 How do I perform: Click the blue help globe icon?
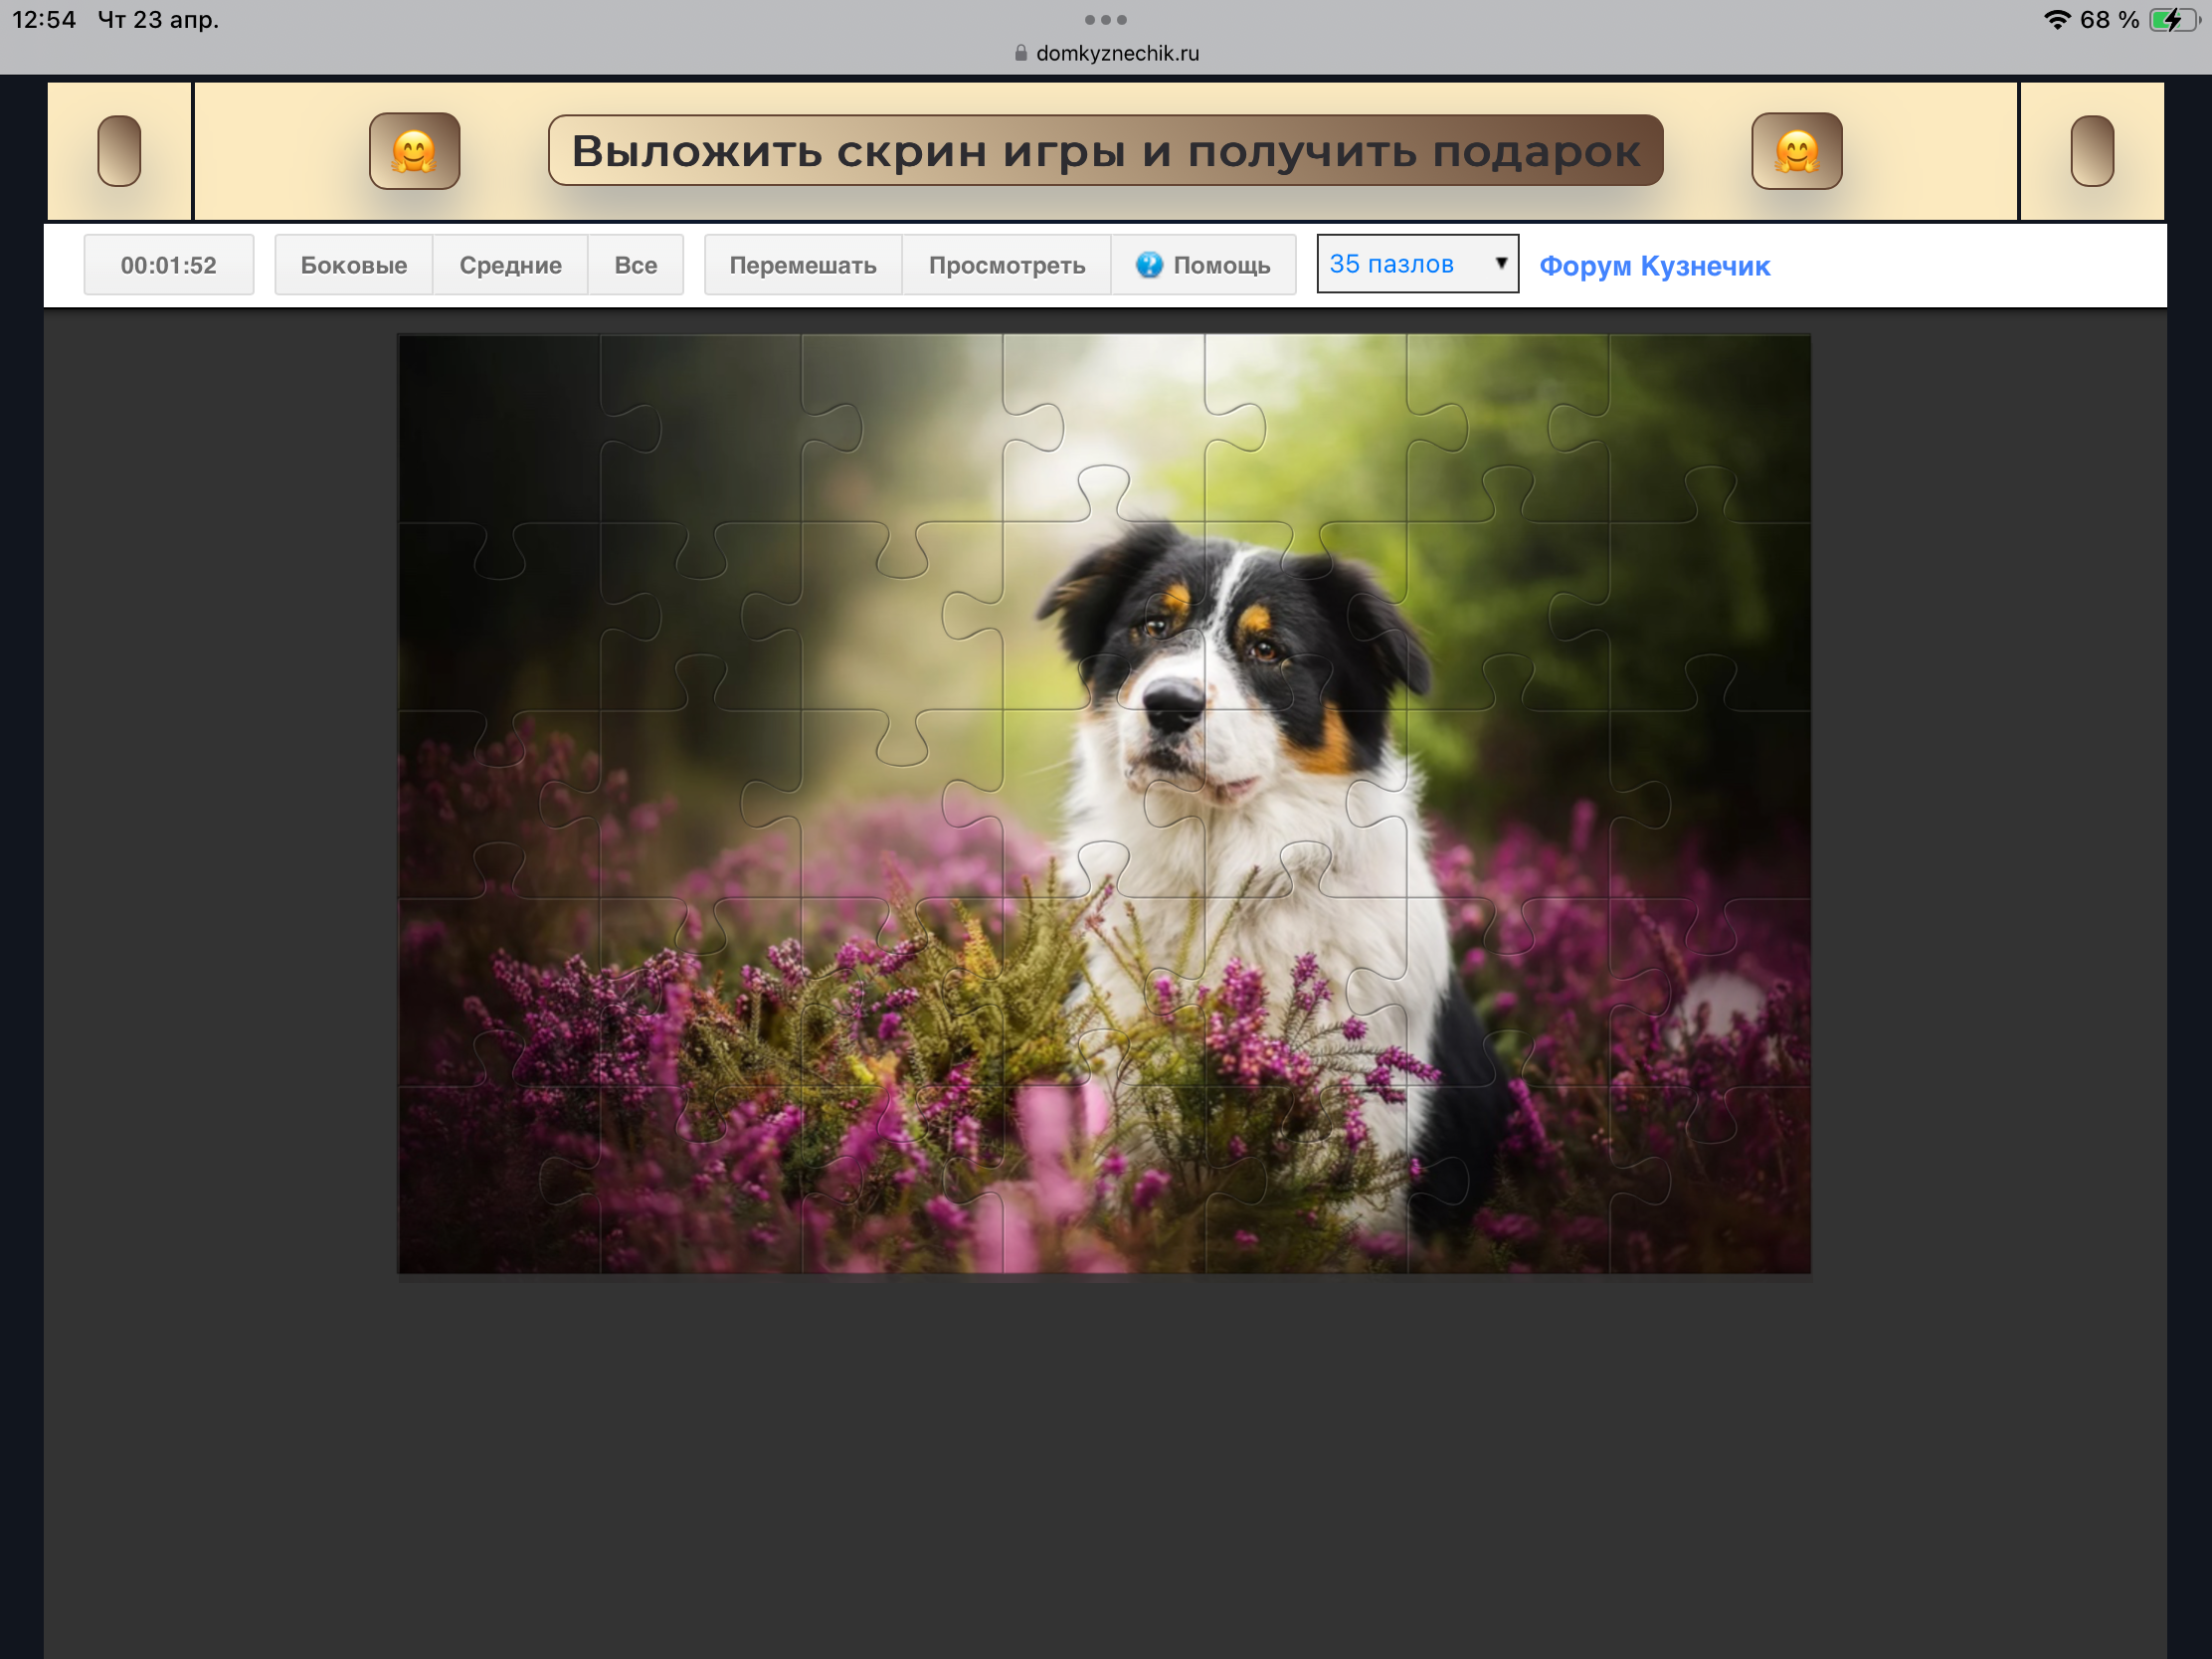(x=1149, y=265)
